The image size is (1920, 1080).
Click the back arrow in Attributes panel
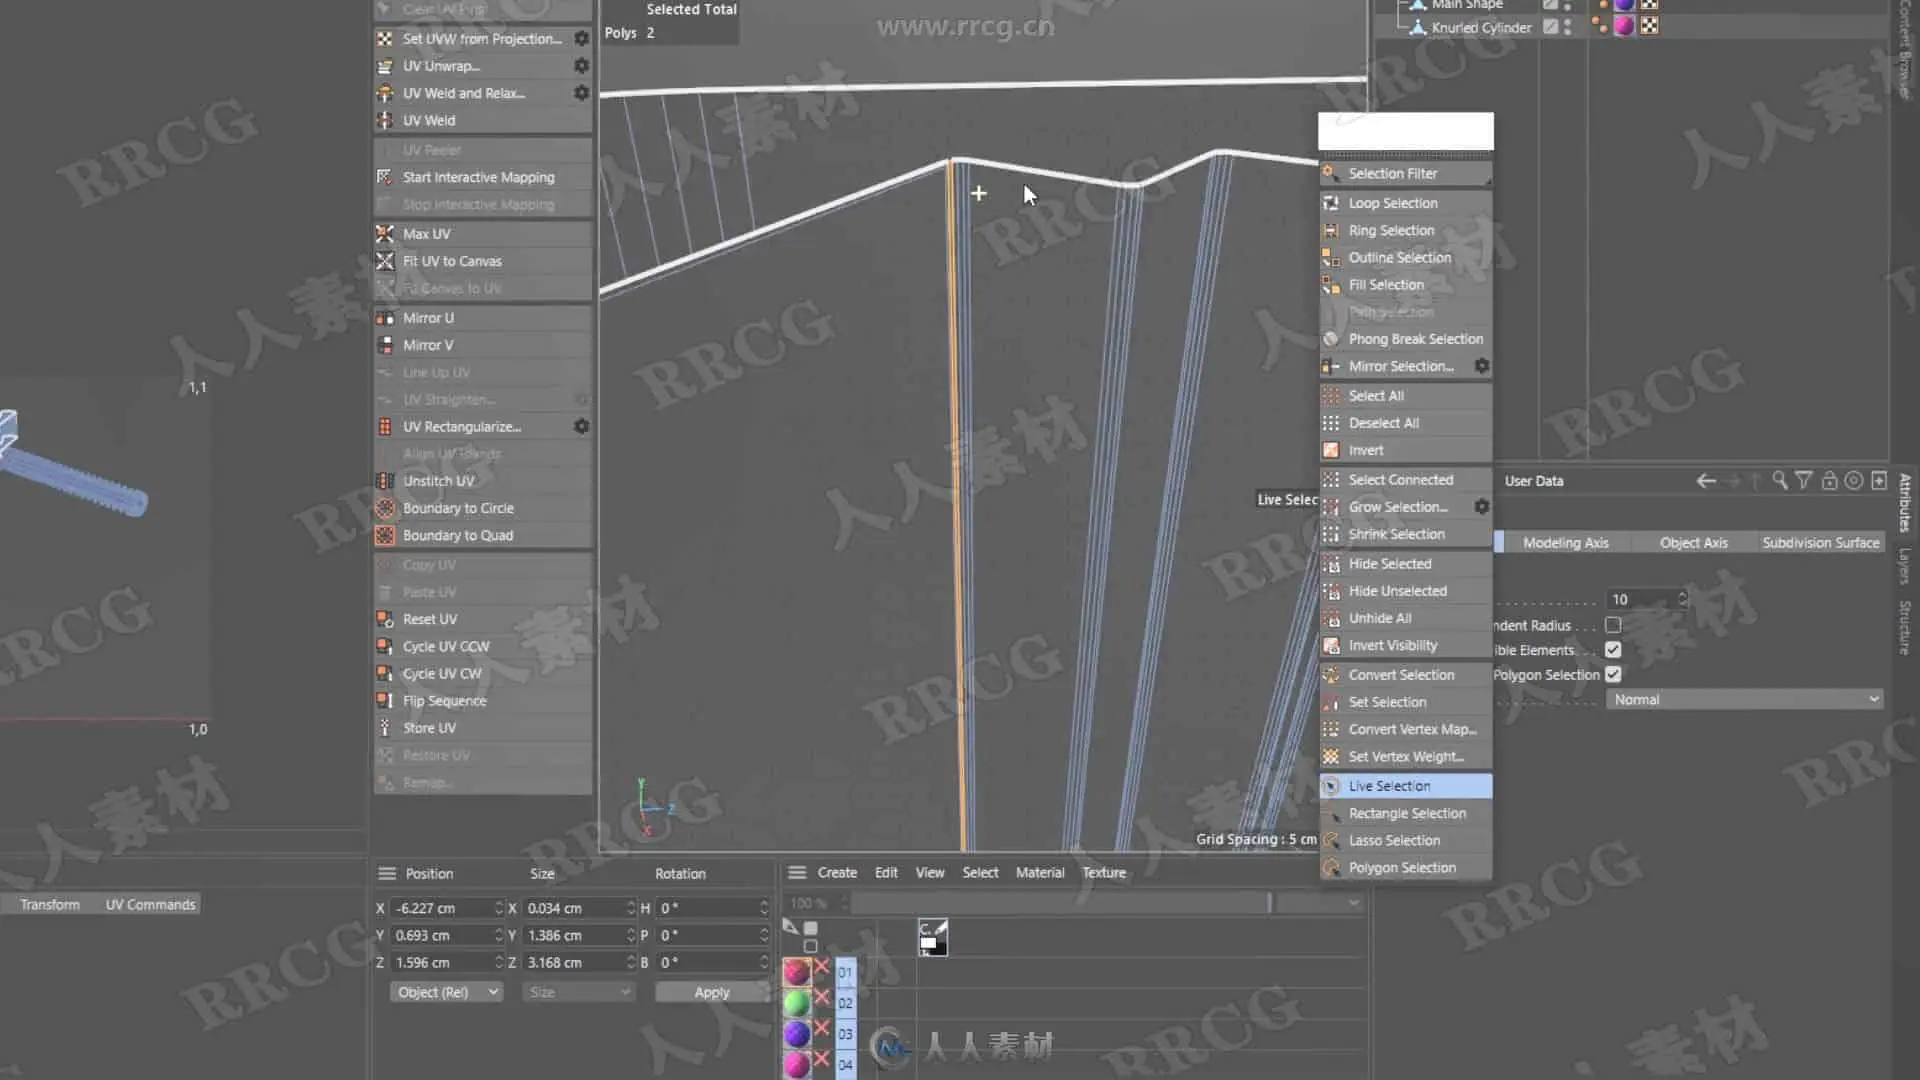point(1706,481)
